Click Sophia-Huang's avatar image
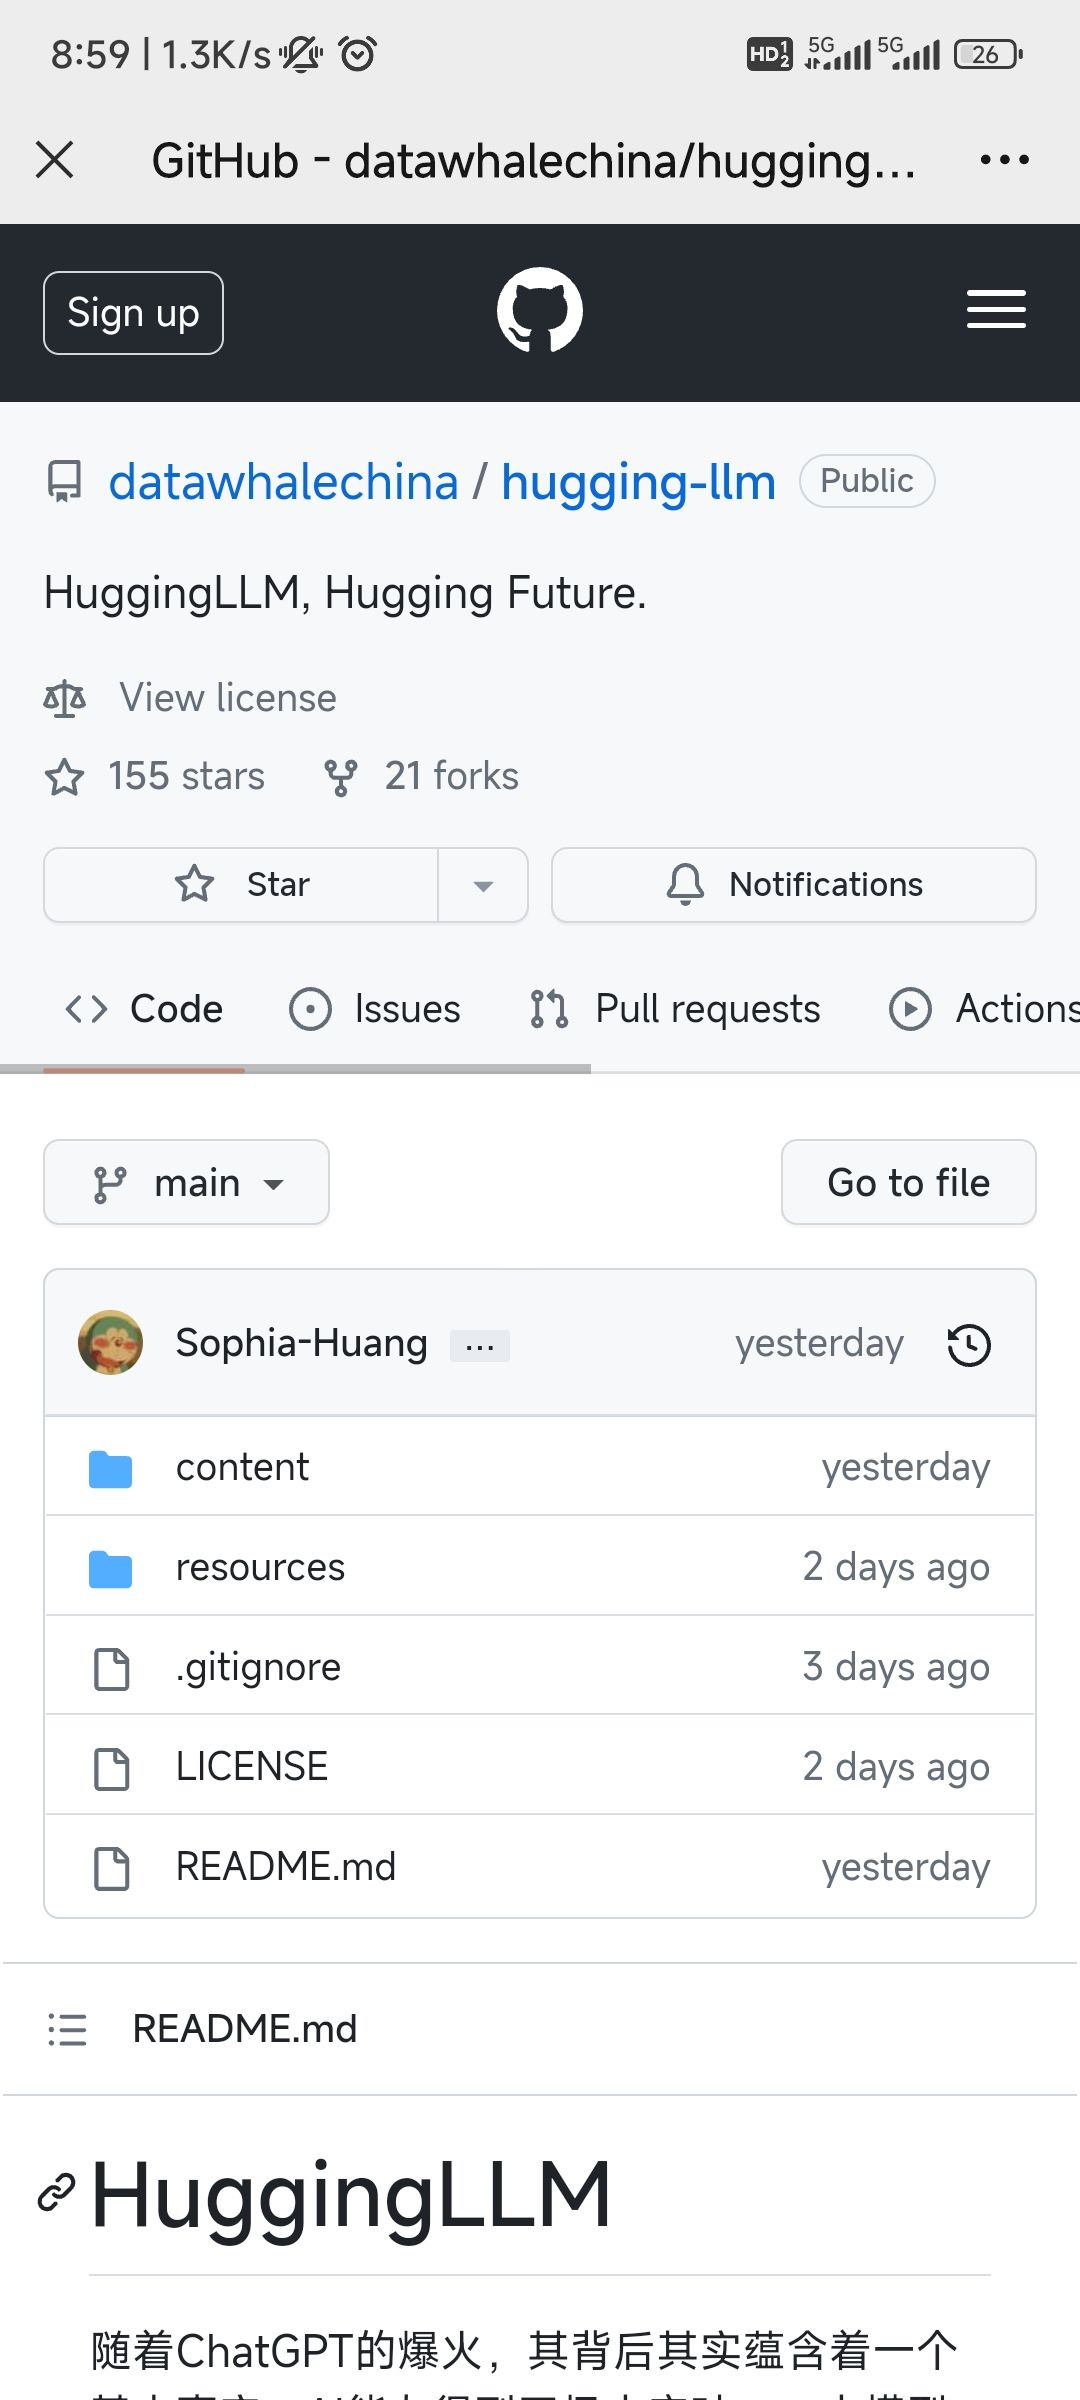The image size is (1080, 2400). coord(110,1343)
